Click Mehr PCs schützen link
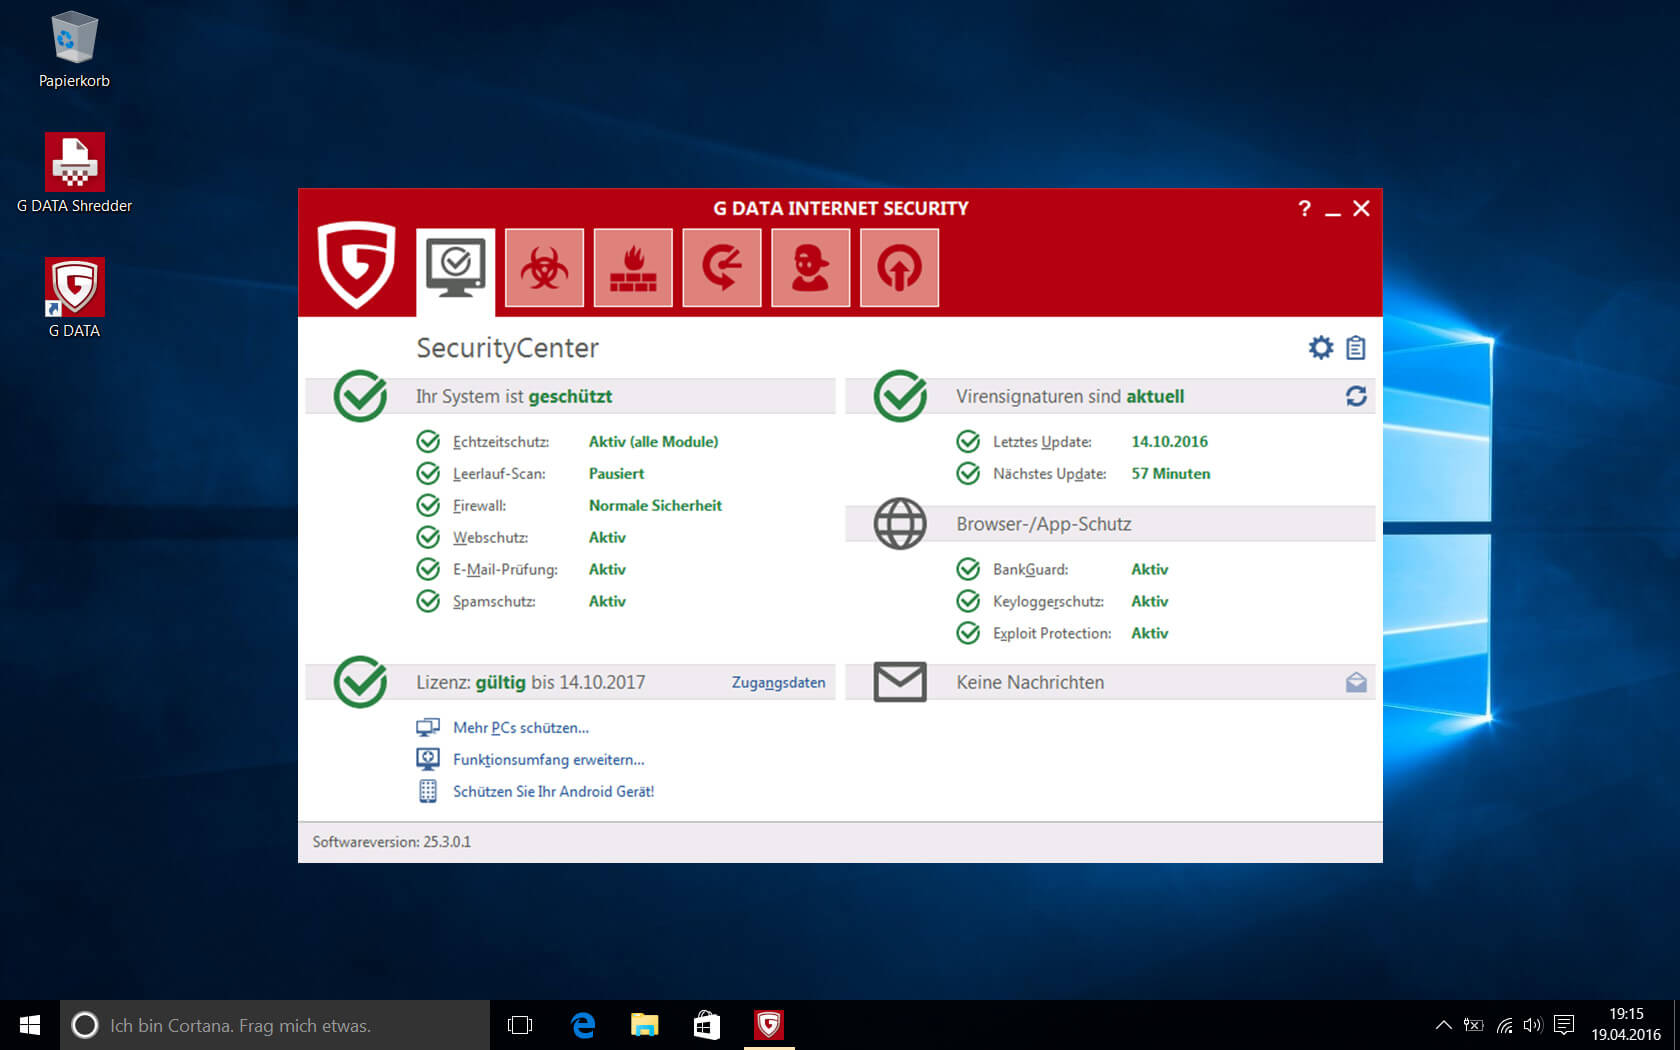 tap(521, 727)
